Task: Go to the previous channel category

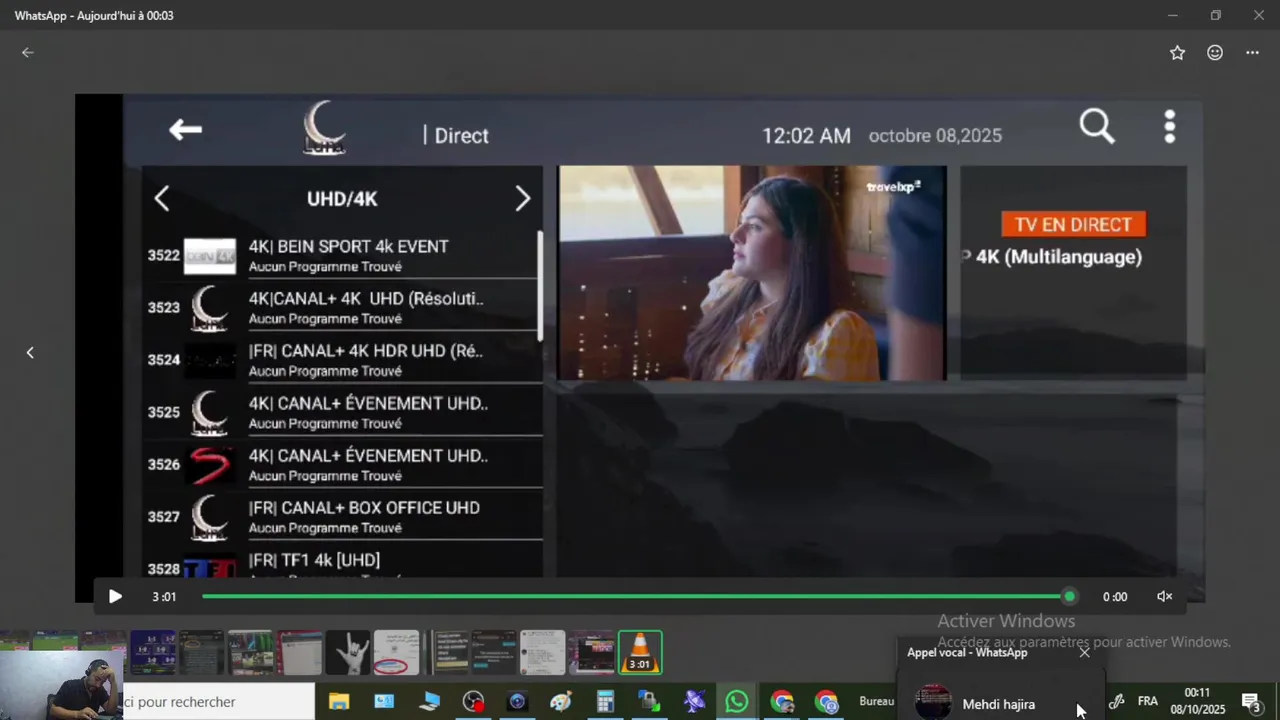Action: [162, 199]
